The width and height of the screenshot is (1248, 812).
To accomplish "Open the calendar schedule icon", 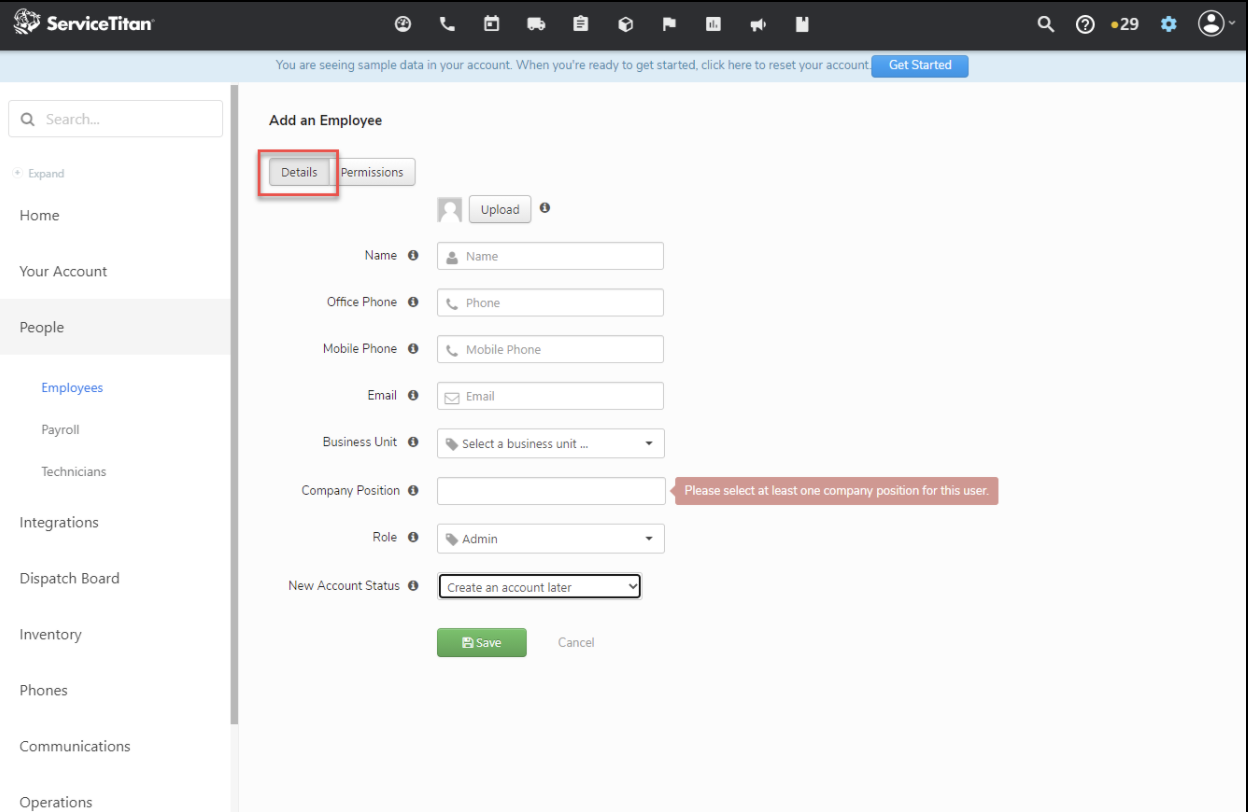I will 491,24.
